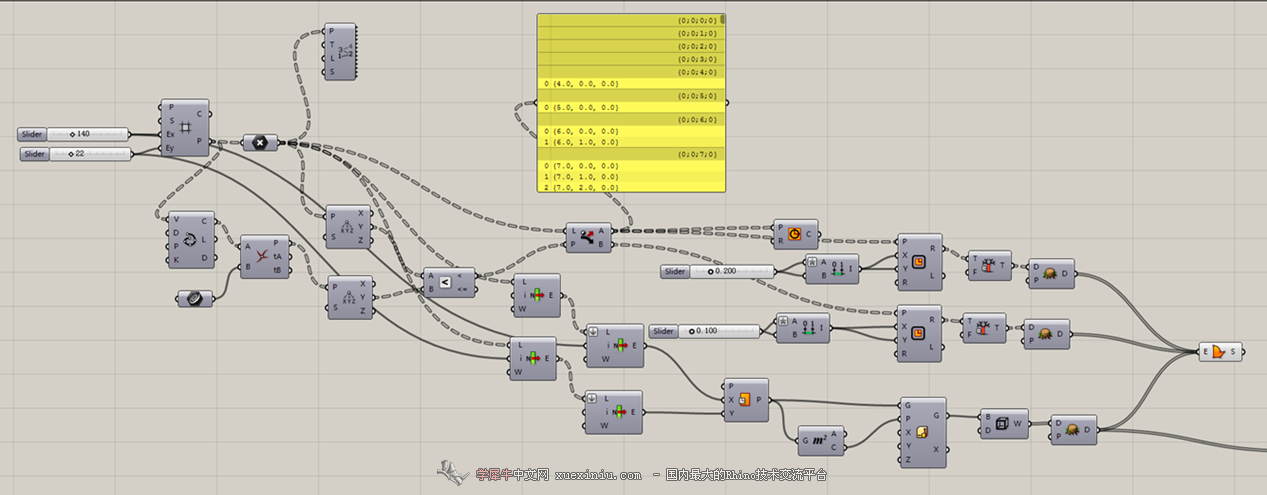The height and width of the screenshot is (495, 1267).
Task: Click the tA output on intersection component
Action: point(277,256)
